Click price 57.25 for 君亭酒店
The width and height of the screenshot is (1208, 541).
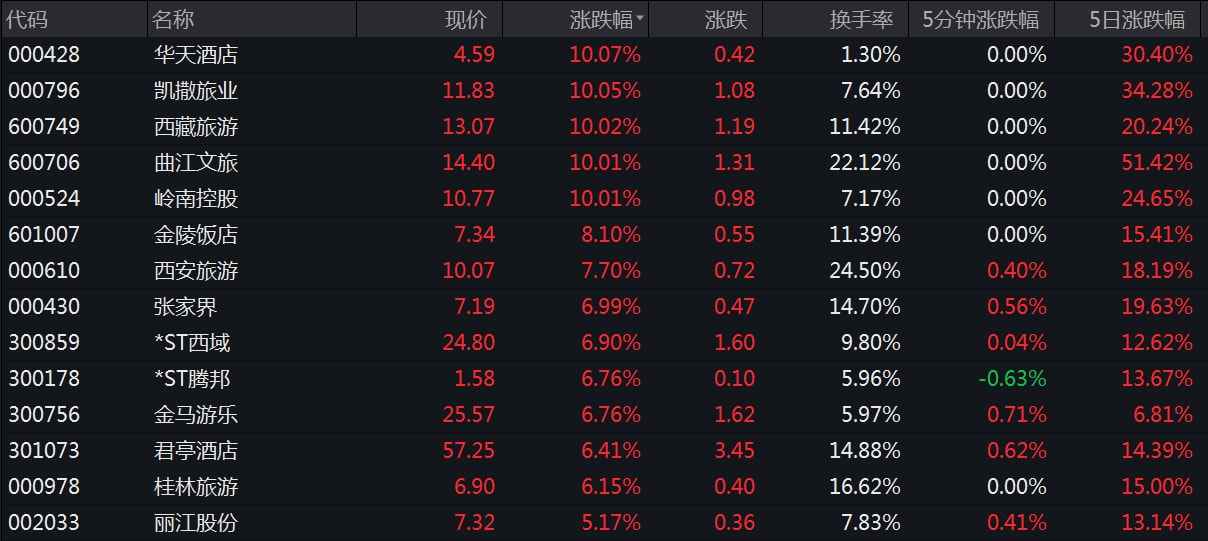pyautogui.click(x=469, y=451)
